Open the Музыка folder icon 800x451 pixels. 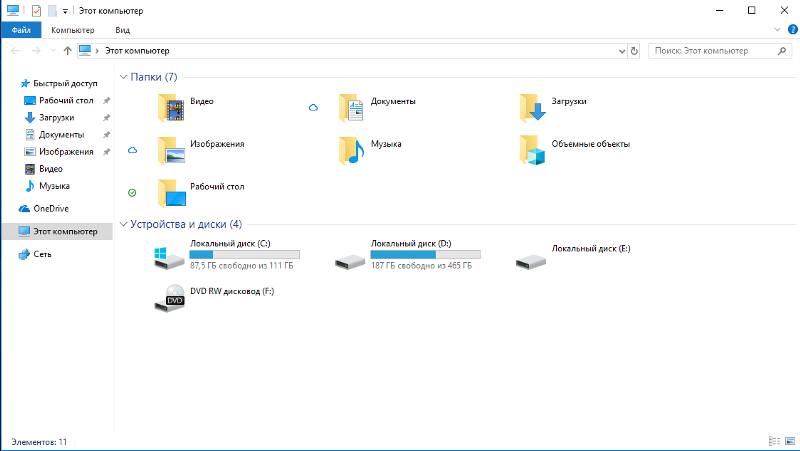tap(352, 151)
